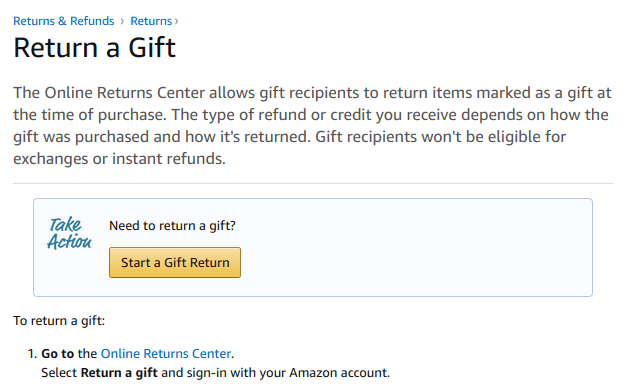Image resolution: width=633 pixels, height=392 pixels.
Task: Click the chevron after Returns & Refunds
Action: click(122, 21)
